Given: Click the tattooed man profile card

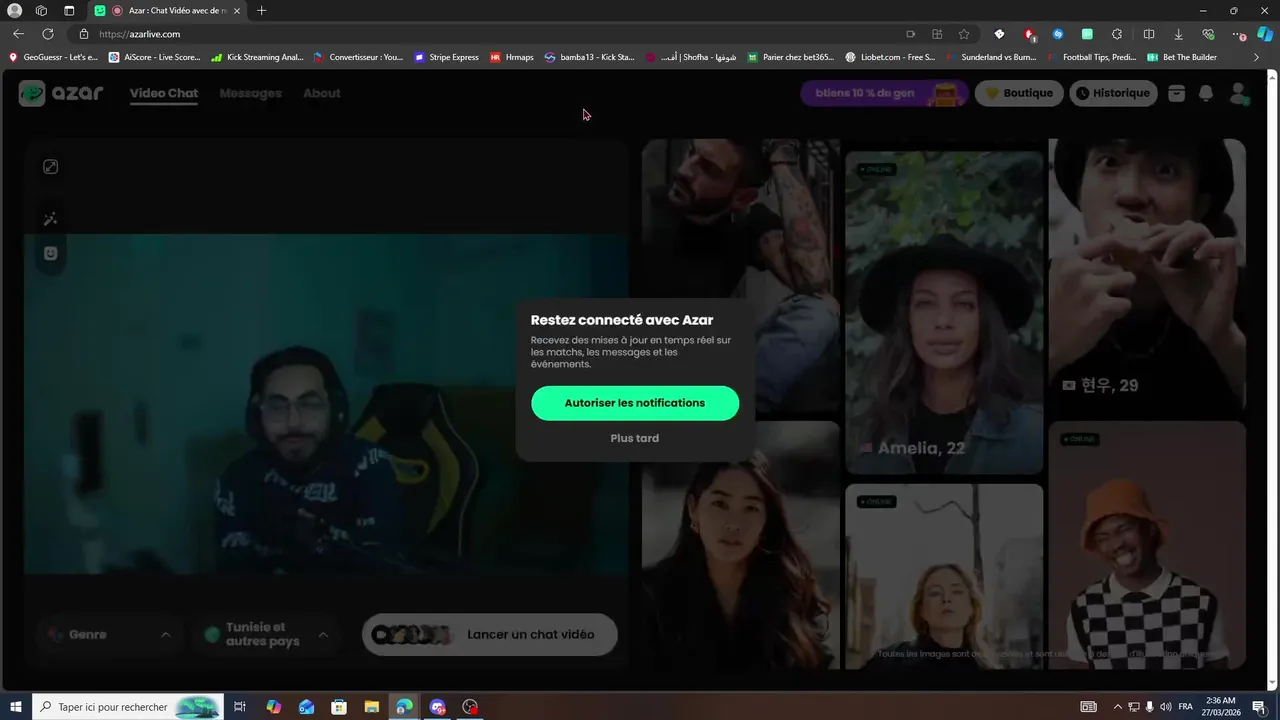Looking at the screenshot, I should [740, 277].
